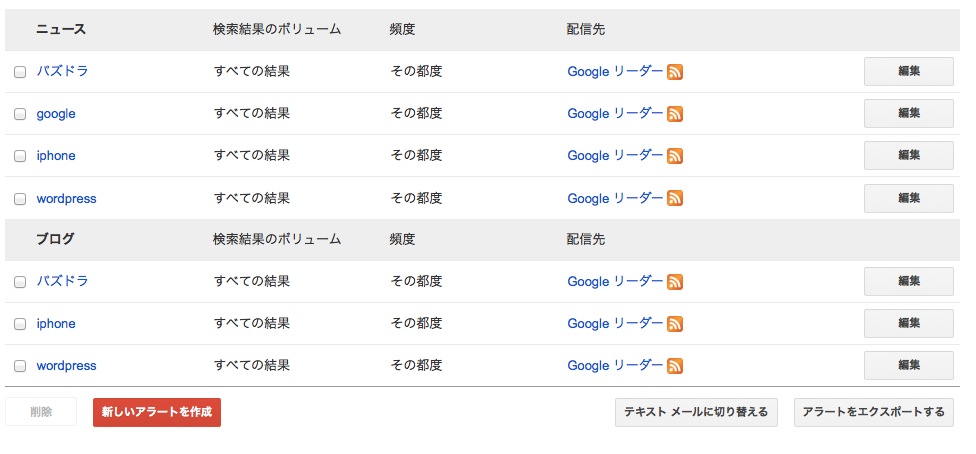This screenshot has width=976, height=454.
Task: Check the Blog iphone alert checkbox
Action: [20, 324]
